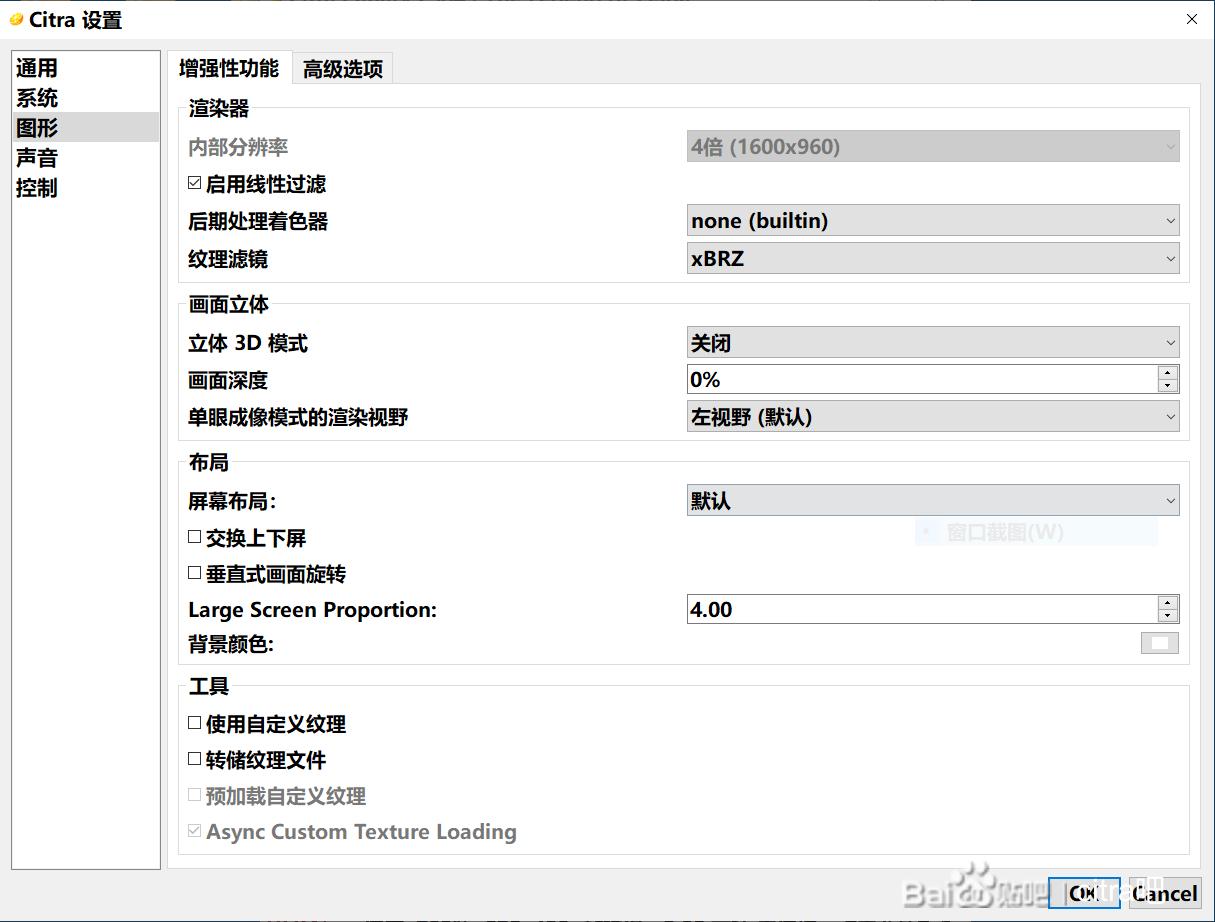Click the 画面立体 group heading
This screenshot has height=922, width=1215.
pos(229,305)
